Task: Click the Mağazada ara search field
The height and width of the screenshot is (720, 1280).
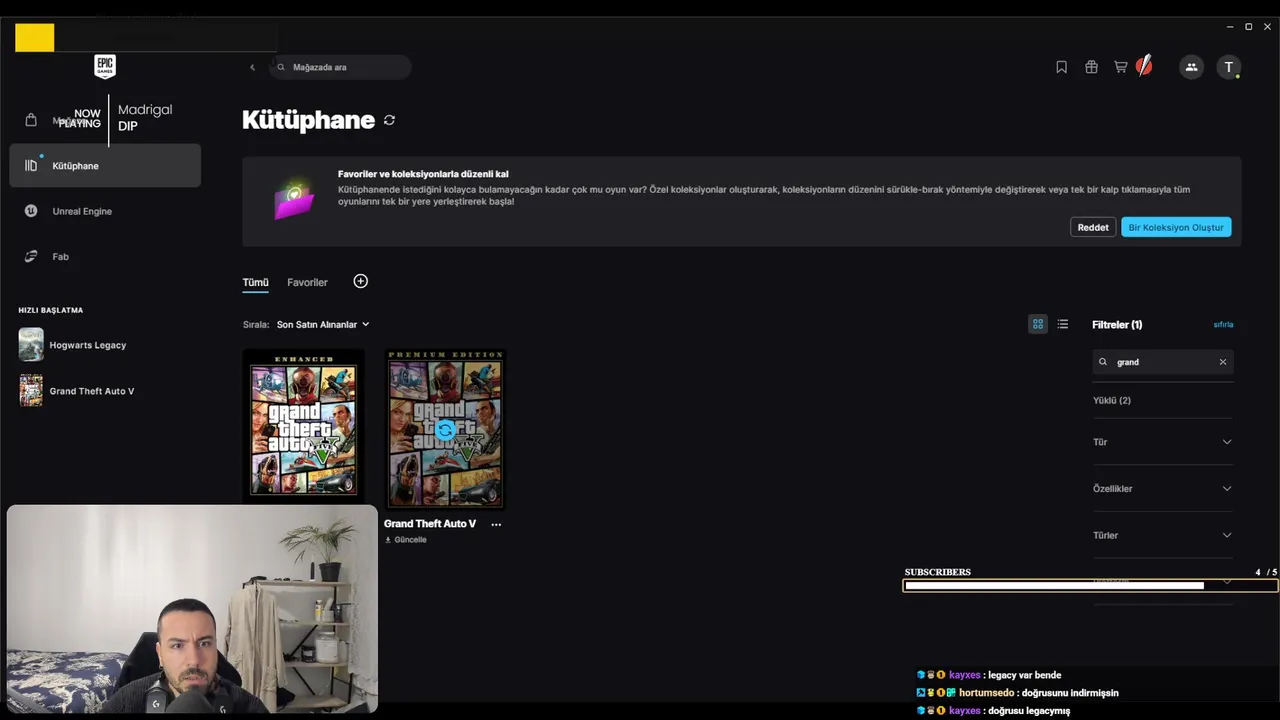Action: pyautogui.click(x=340, y=67)
